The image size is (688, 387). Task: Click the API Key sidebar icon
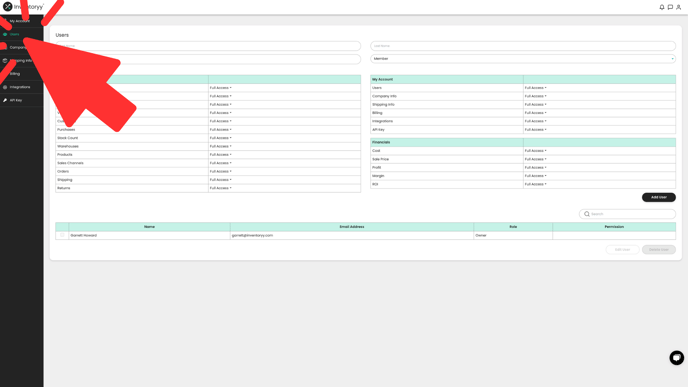[x=5, y=100]
